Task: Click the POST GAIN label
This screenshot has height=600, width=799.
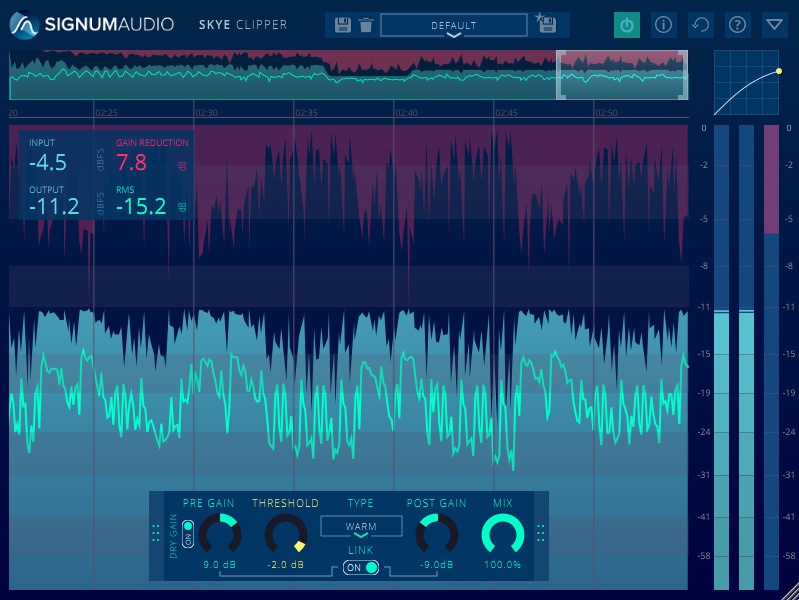Action: point(436,503)
